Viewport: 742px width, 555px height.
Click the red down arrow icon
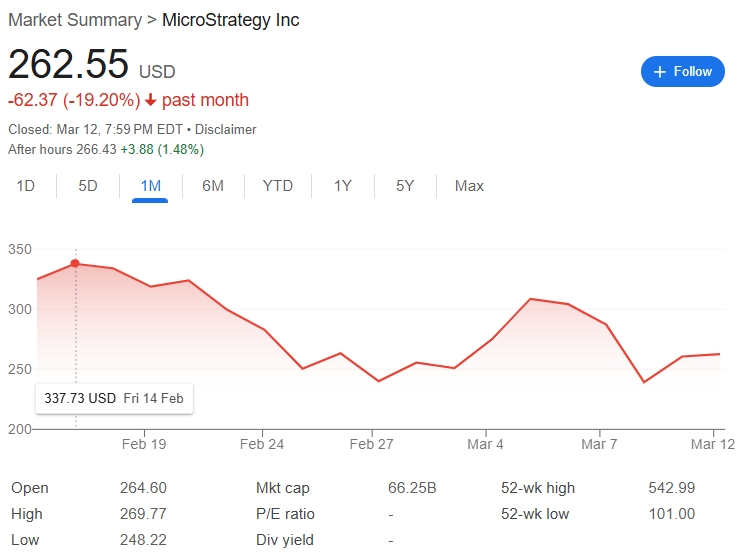pos(150,100)
